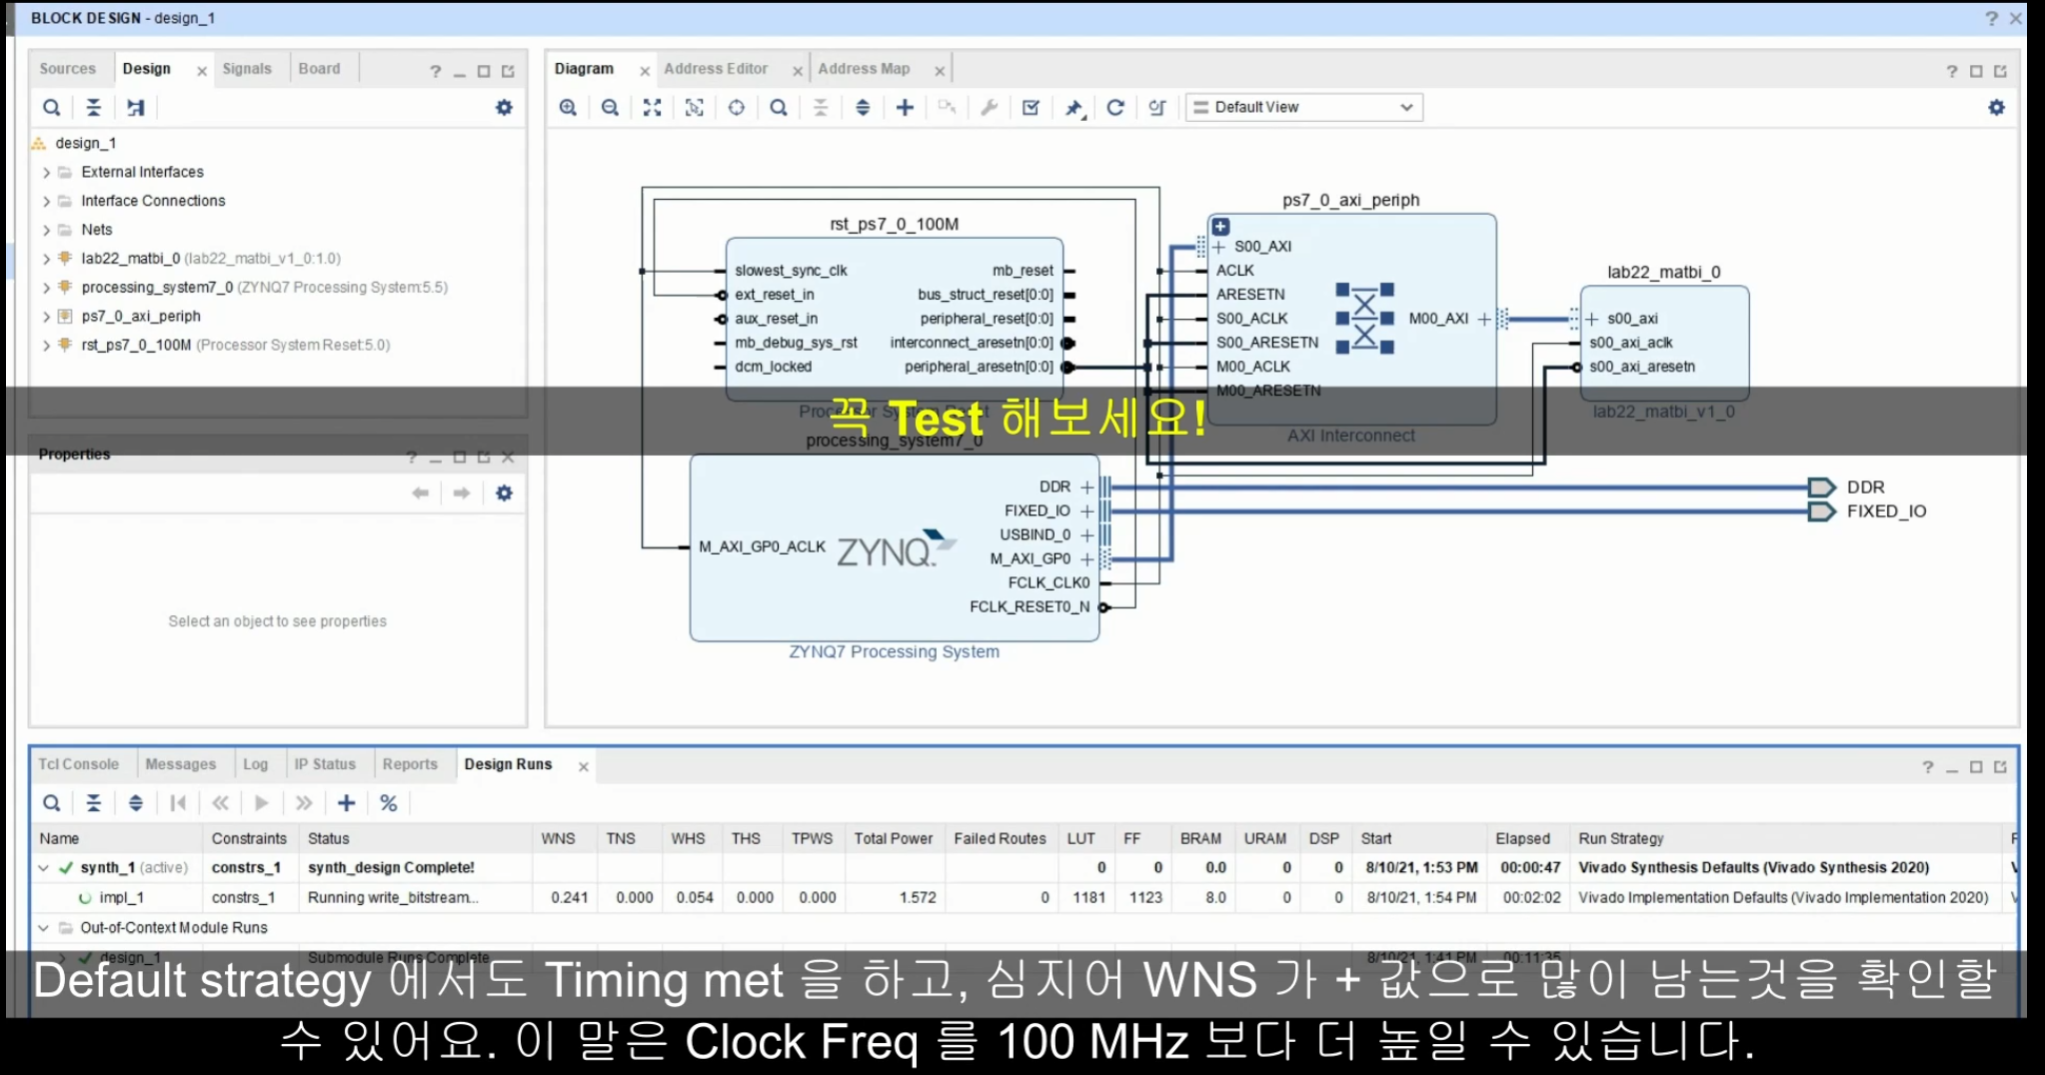Pin with the diagram toolbar icon
The height and width of the screenshot is (1075, 2045).
point(1073,107)
